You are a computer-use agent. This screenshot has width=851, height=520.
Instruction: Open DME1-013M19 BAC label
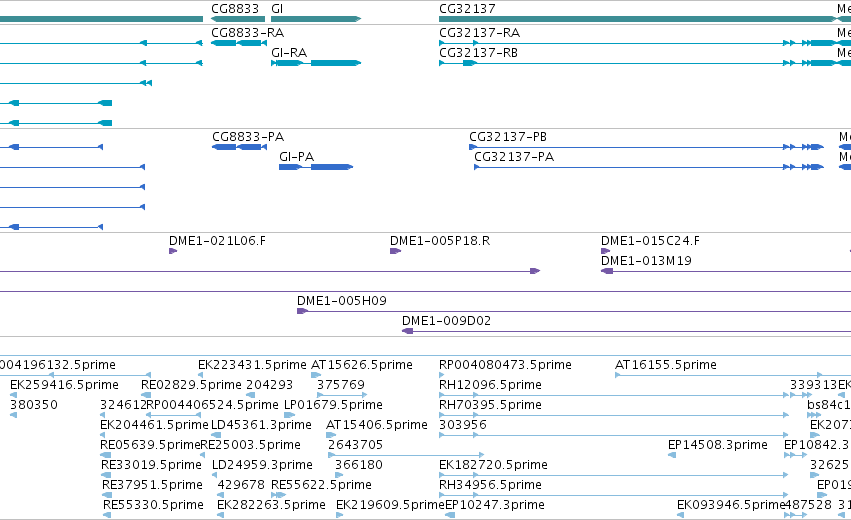pyautogui.click(x=646, y=261)
